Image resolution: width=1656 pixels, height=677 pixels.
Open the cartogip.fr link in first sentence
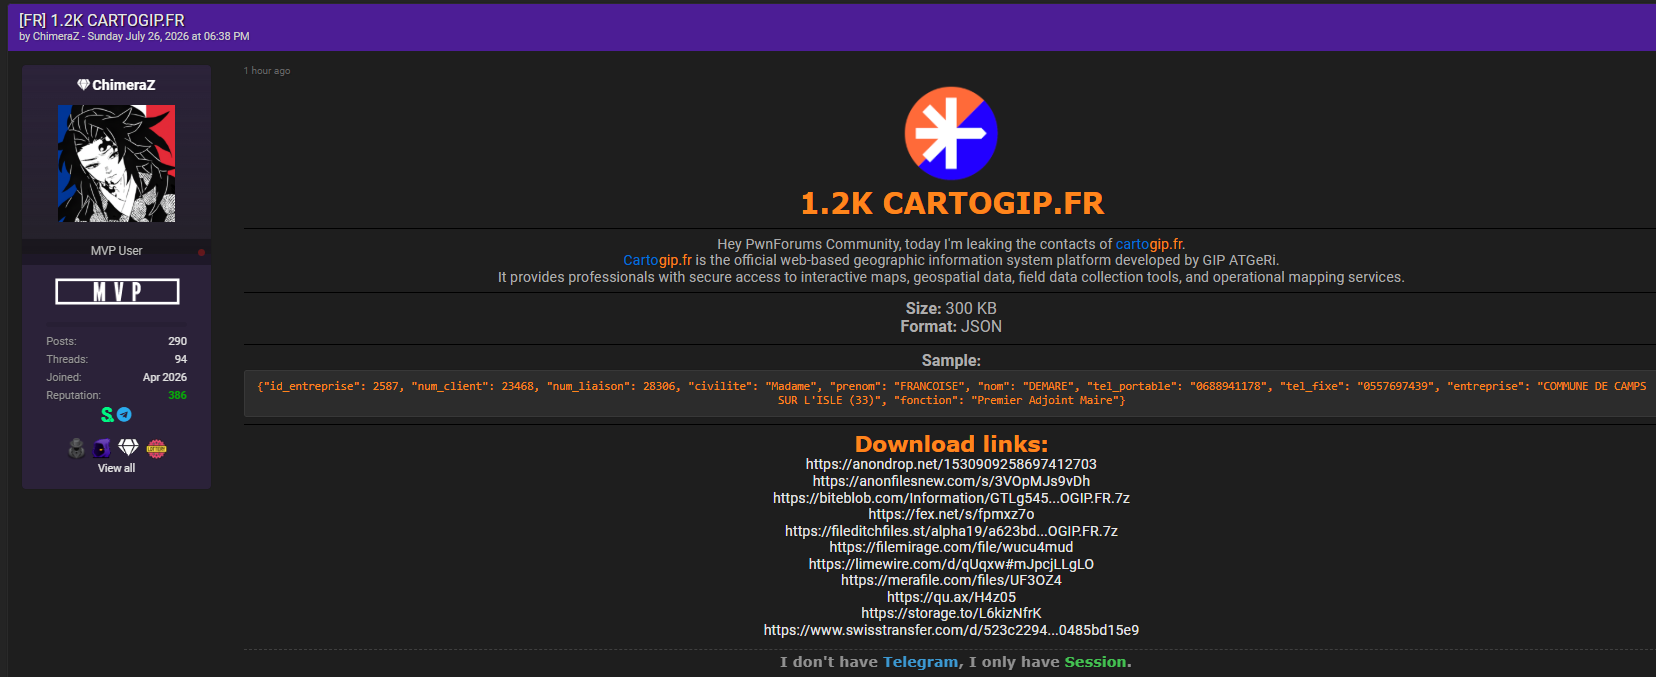(1149, 244)
